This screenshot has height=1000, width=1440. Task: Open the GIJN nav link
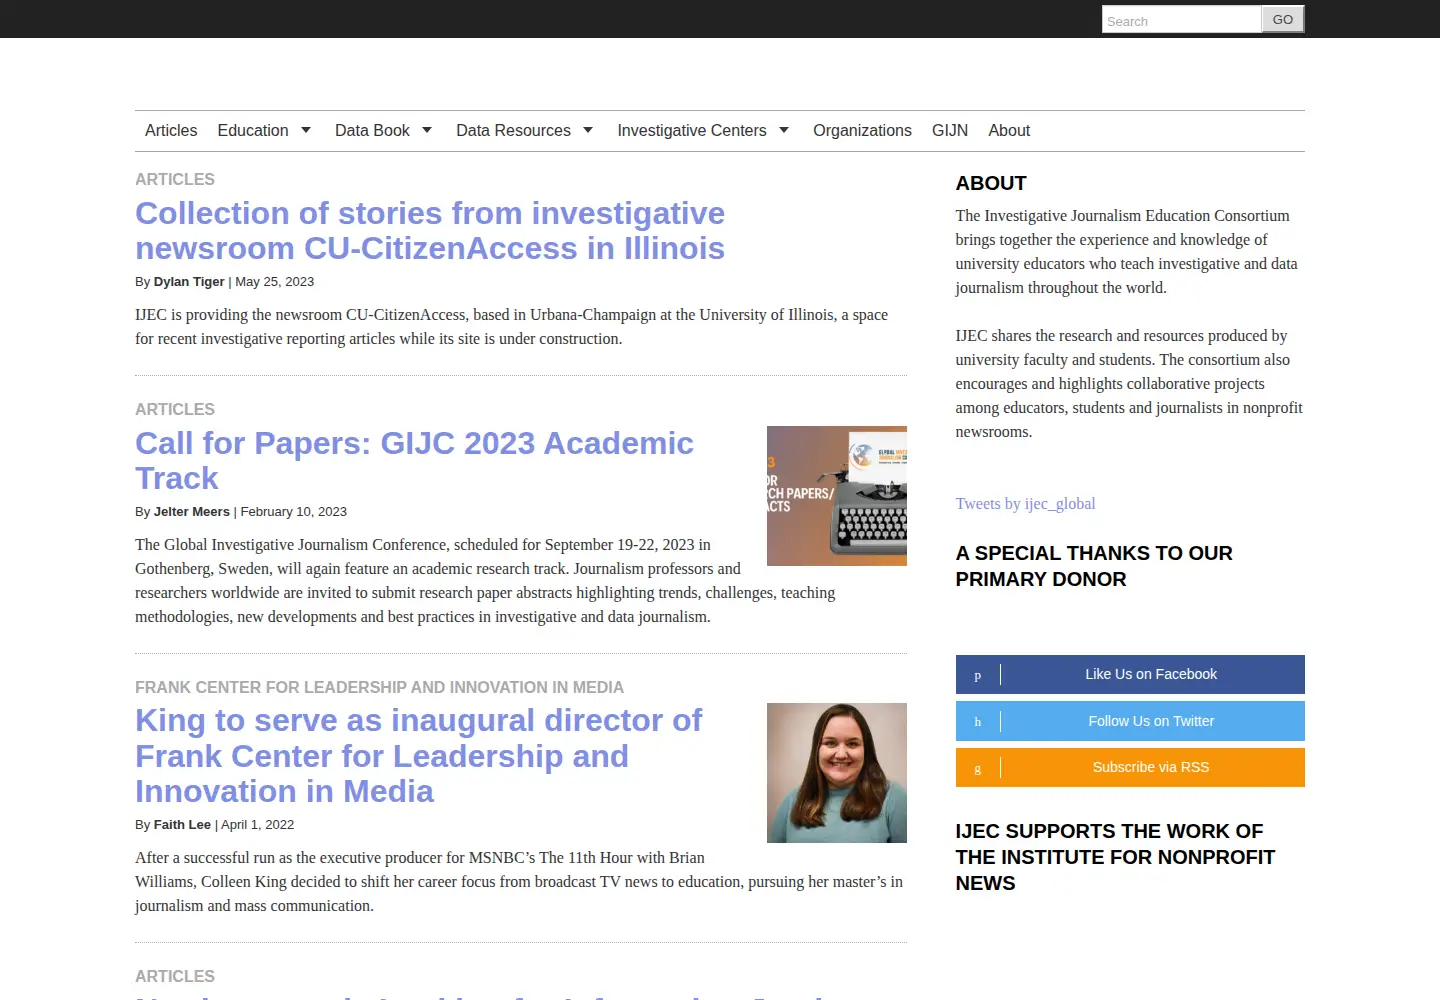click(x=950, y=131)
